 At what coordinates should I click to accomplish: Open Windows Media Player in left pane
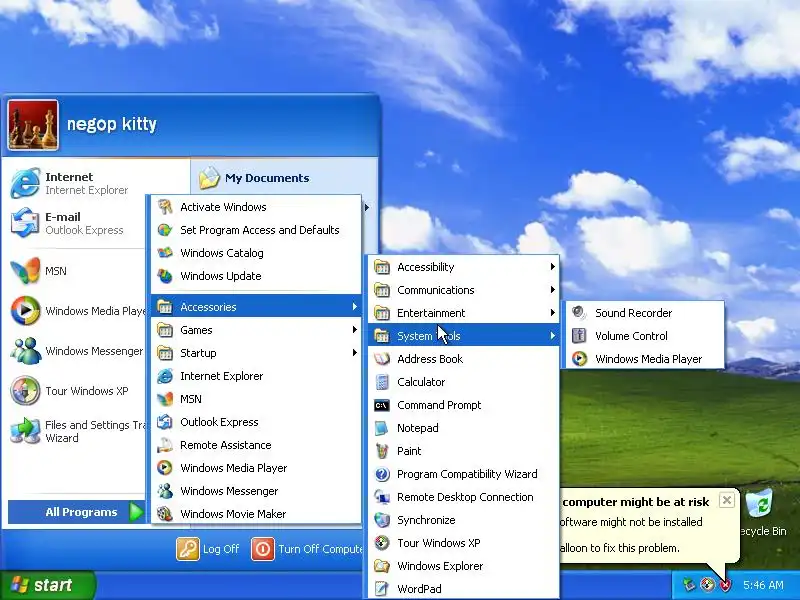(77, 311)
